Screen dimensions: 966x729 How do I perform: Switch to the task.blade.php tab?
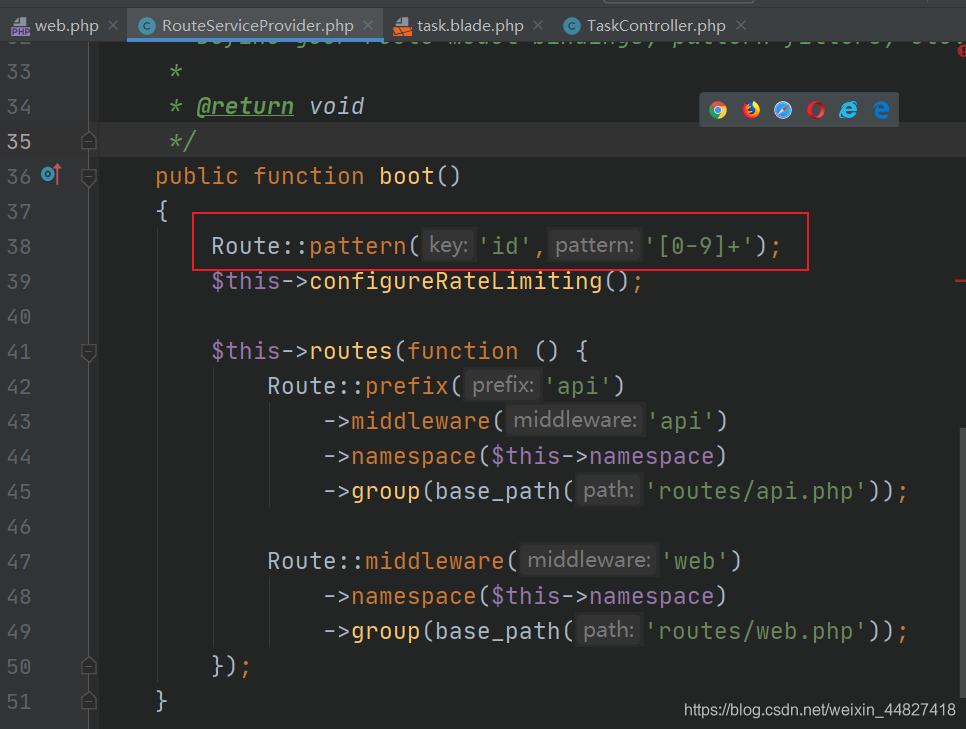(x=470, y=26)
